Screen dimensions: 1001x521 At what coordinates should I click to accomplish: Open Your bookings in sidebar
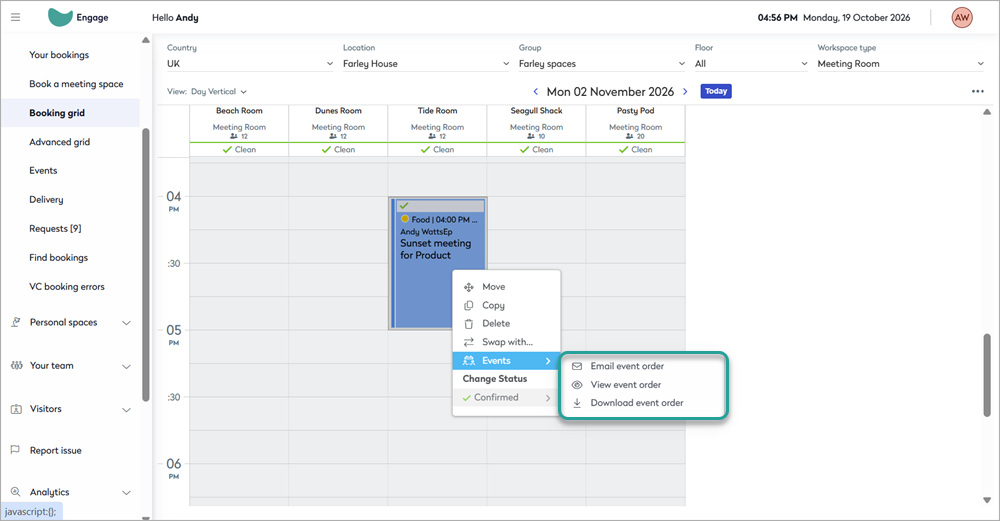click(x=59, y=55)
